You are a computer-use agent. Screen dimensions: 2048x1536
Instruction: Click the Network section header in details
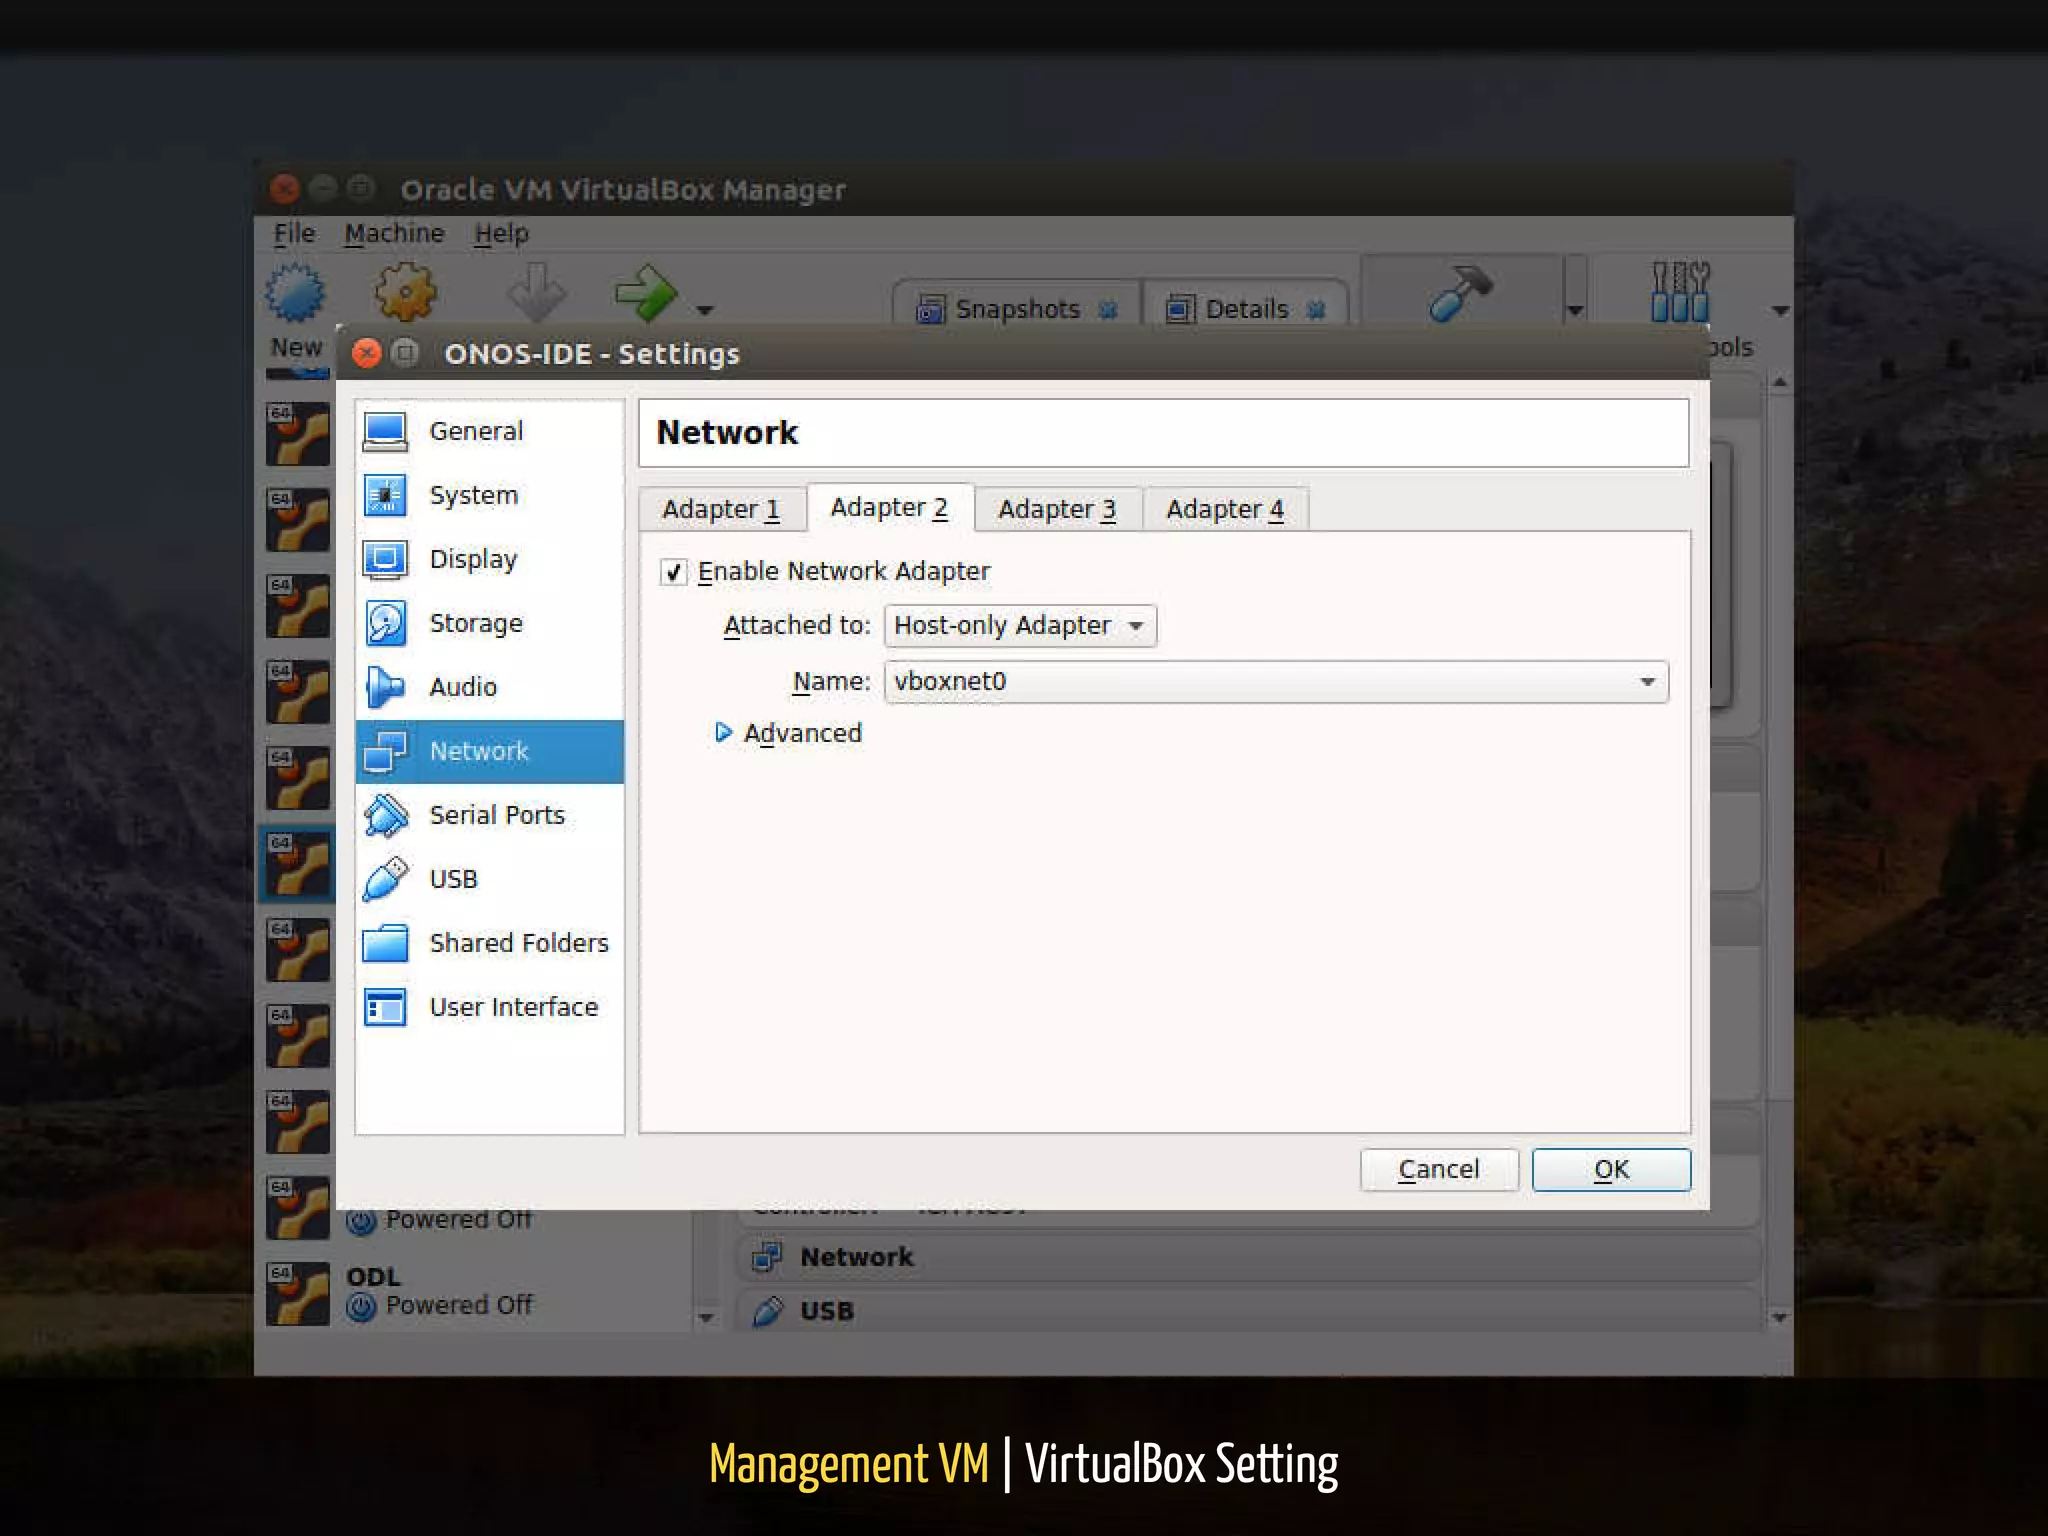pyautogui.click(x=1249, y=1257)
